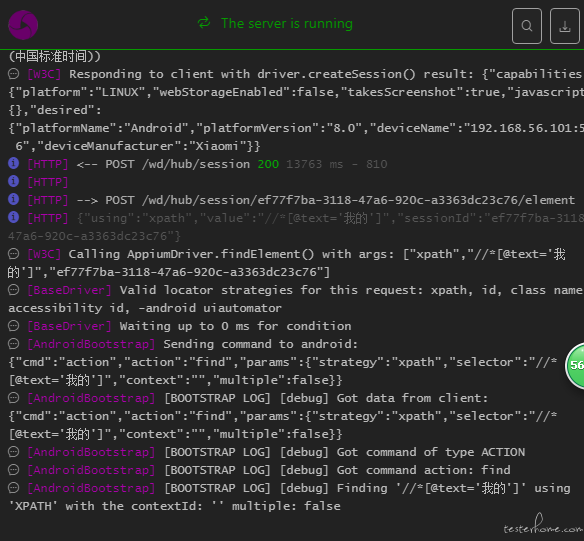This screenshot has width=584, height=541.
Task: Open the log search magnifier button
Action: coord(527,26)
